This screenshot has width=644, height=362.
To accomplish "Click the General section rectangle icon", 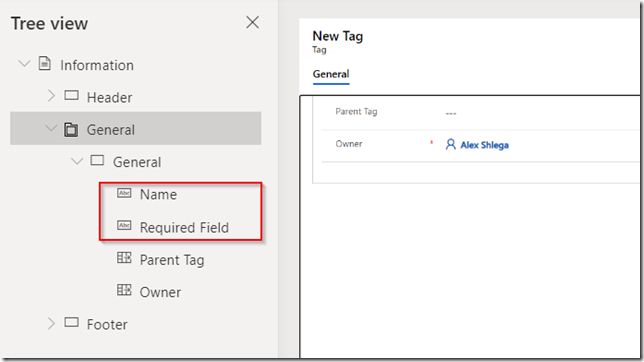I will point(97,160).
